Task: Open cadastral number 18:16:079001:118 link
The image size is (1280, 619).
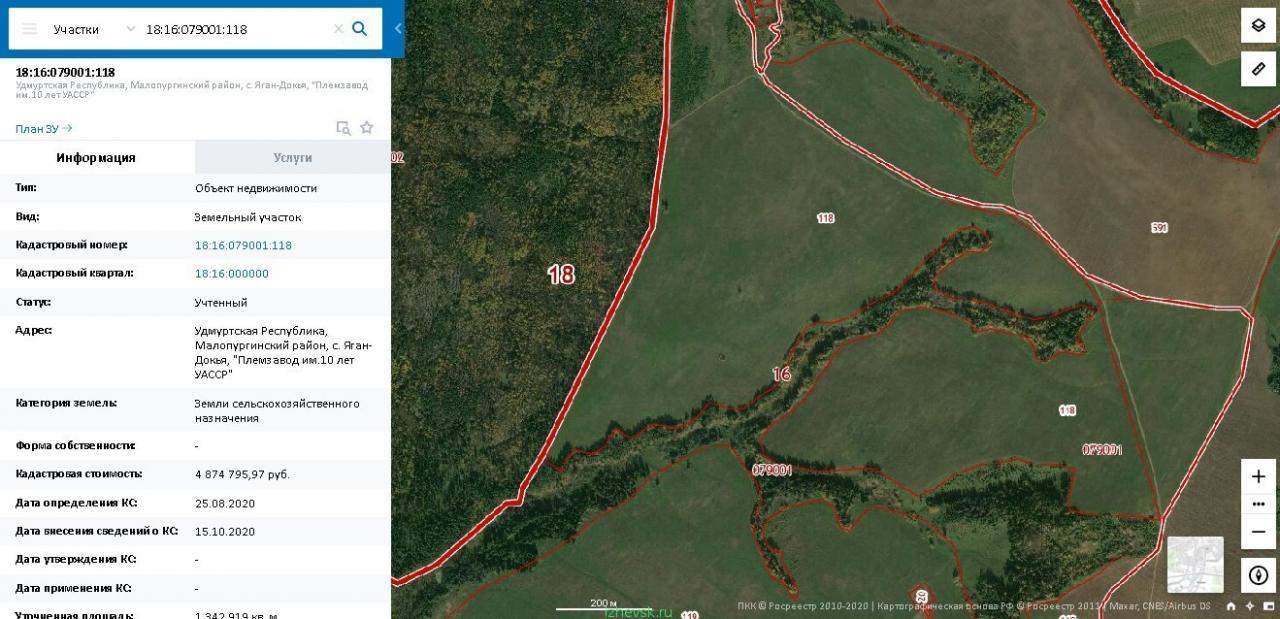Action: [x=243, y=245]
